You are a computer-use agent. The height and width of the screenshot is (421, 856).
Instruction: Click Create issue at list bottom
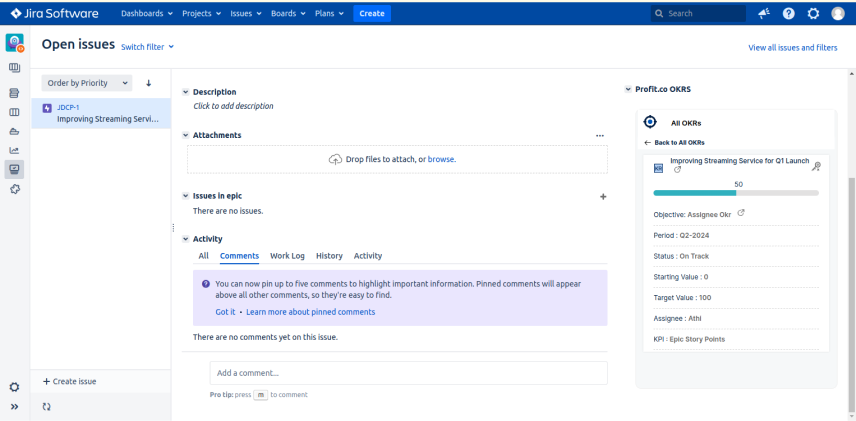coord(69,381)
